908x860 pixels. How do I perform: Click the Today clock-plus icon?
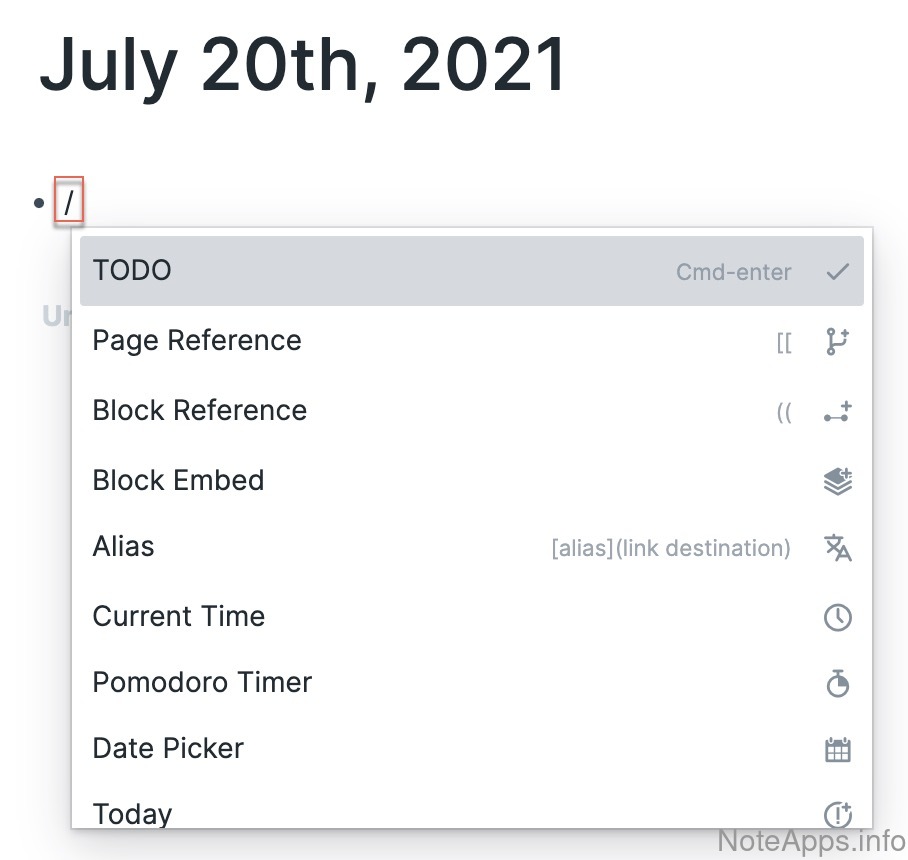point(837,813)
